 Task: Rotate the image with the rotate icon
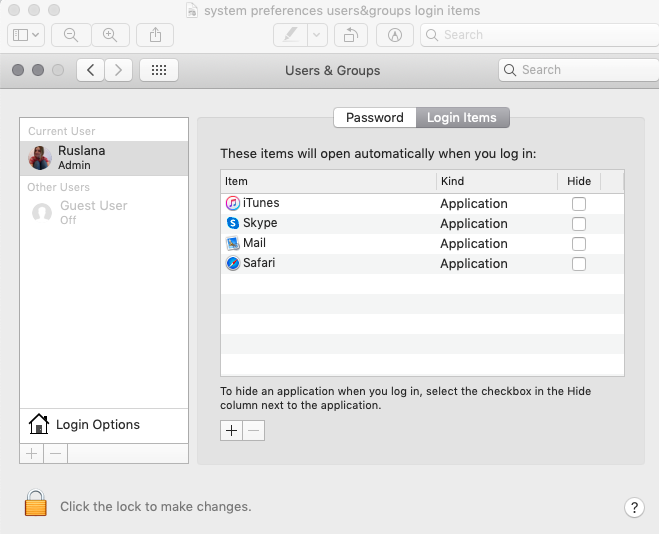pos(351,35)
